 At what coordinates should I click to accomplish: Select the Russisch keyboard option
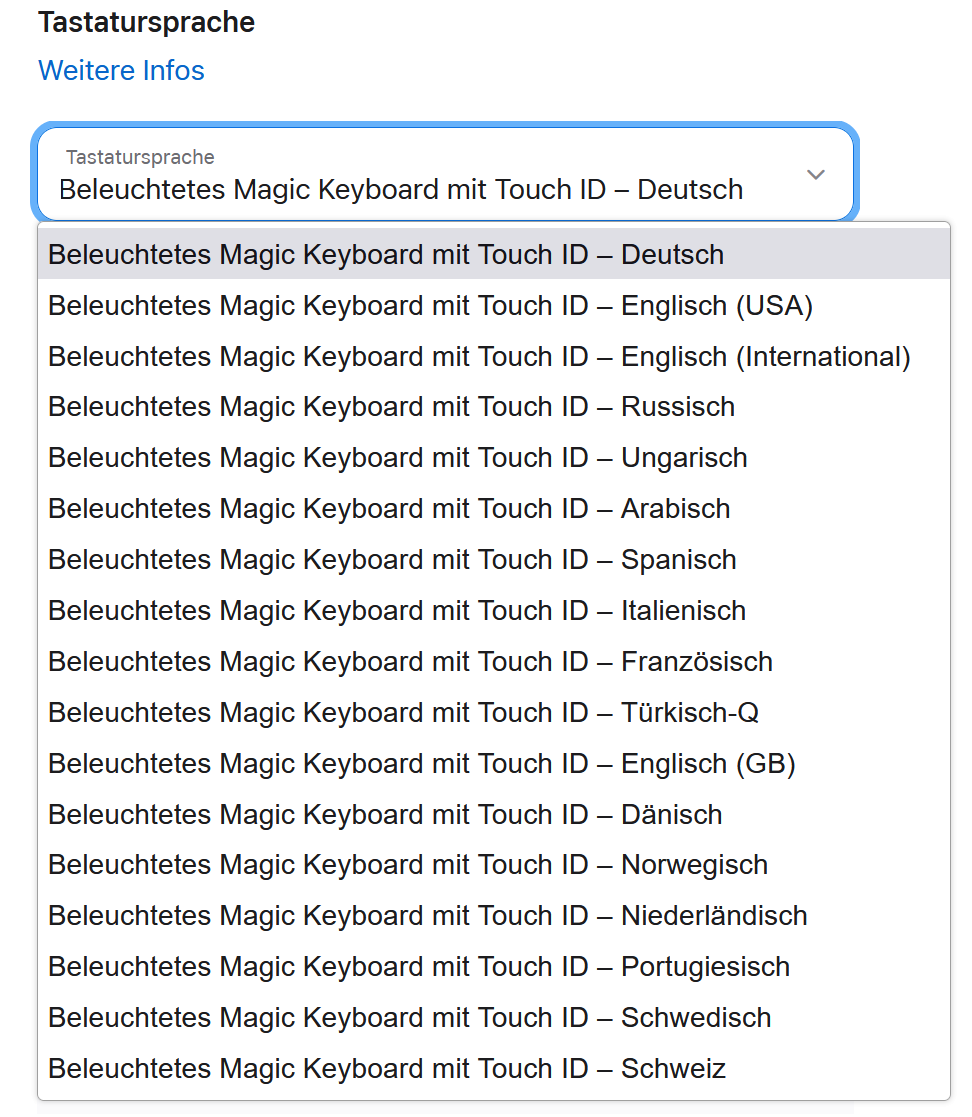pos(494,407)
